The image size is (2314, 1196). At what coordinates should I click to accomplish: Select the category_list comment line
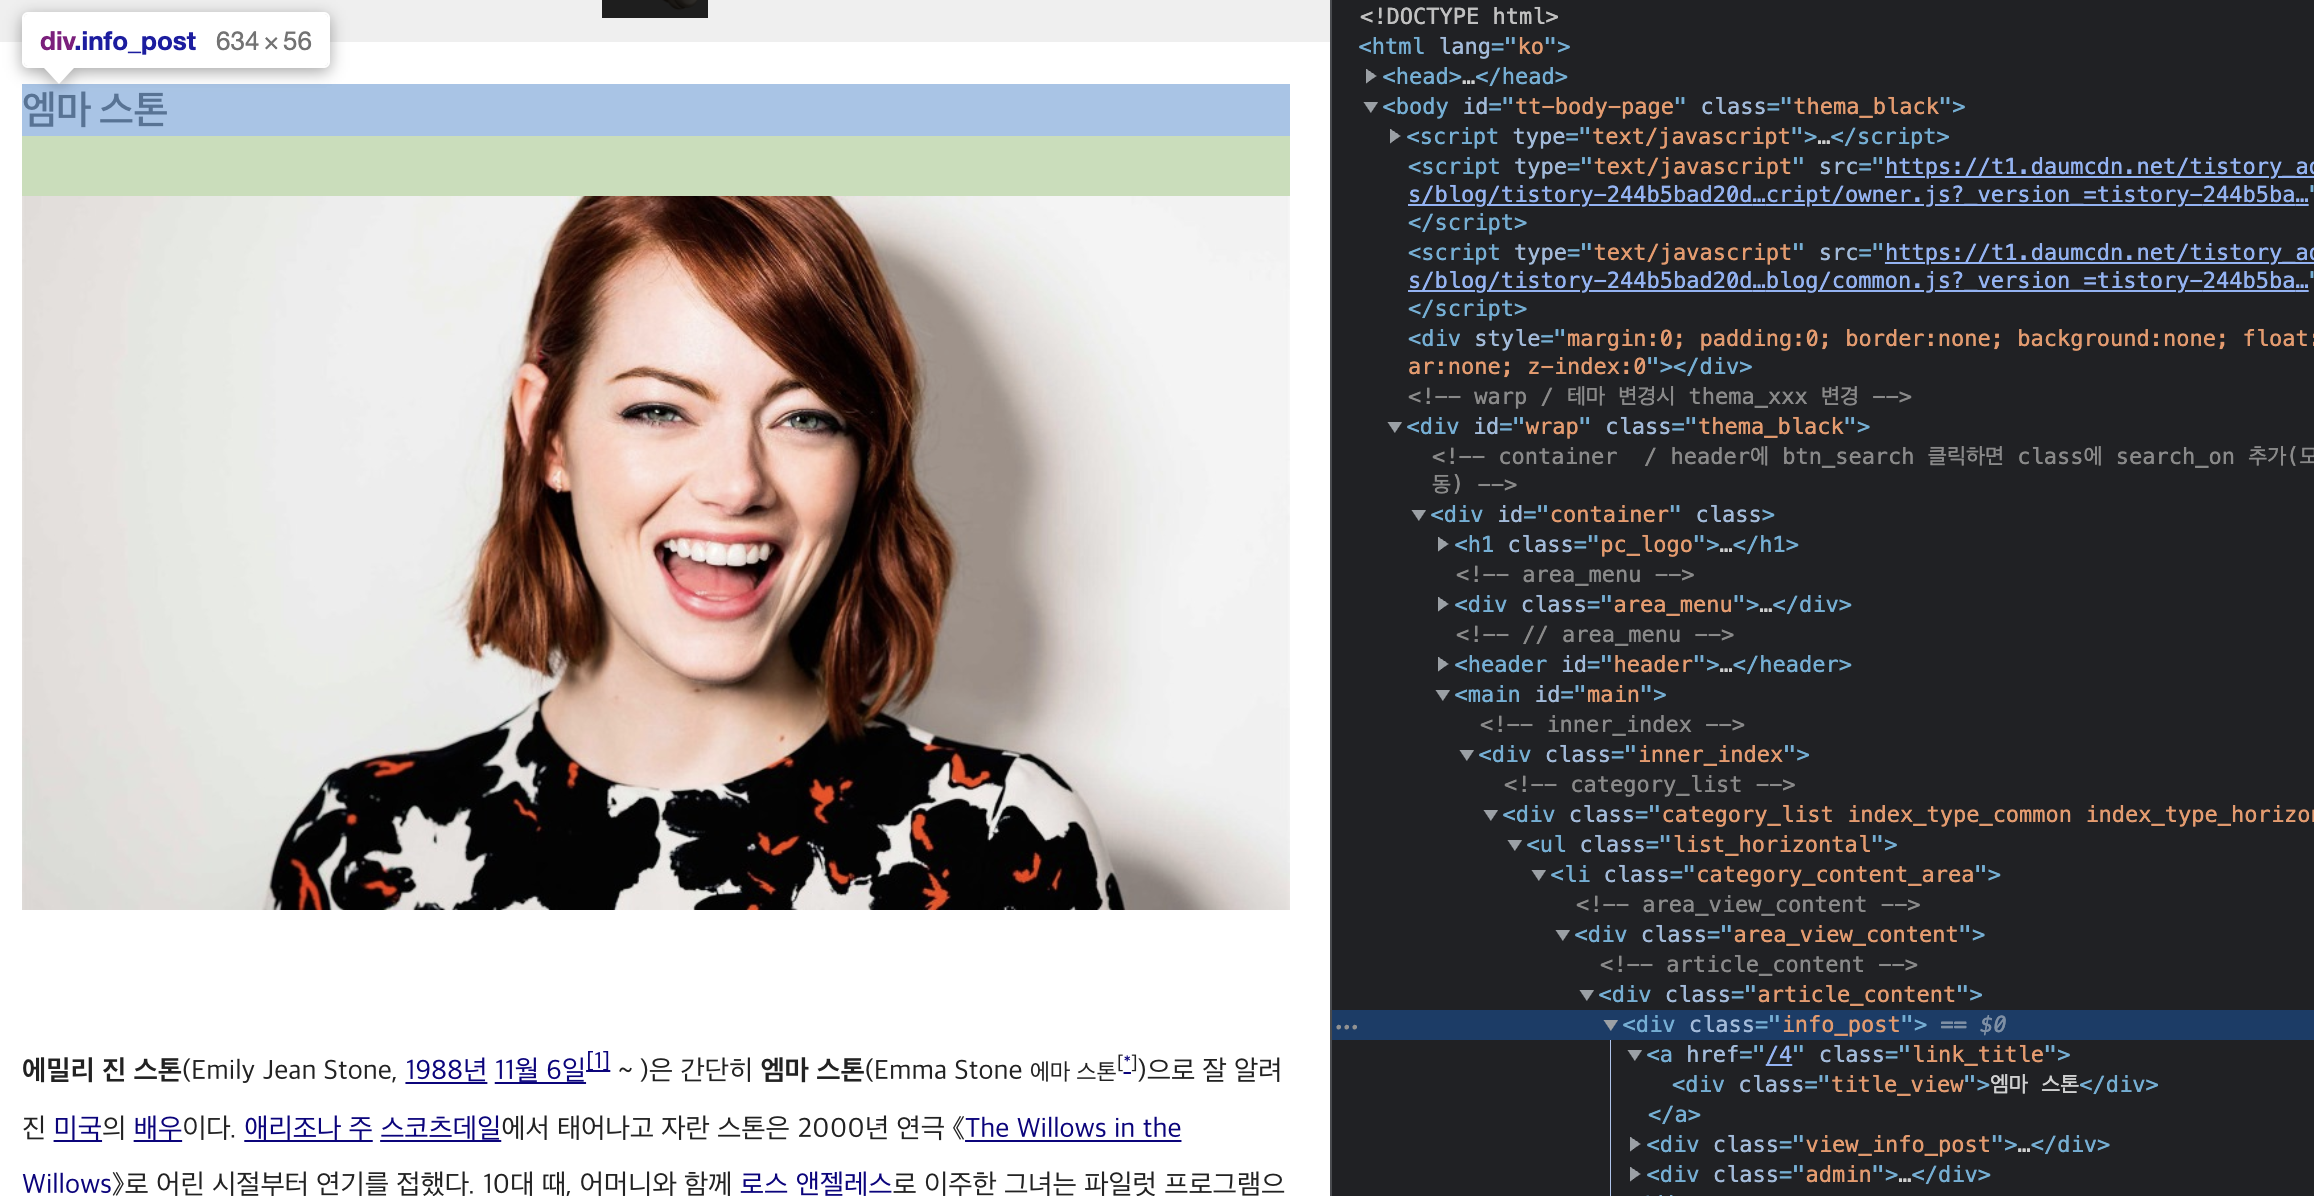1649,784
